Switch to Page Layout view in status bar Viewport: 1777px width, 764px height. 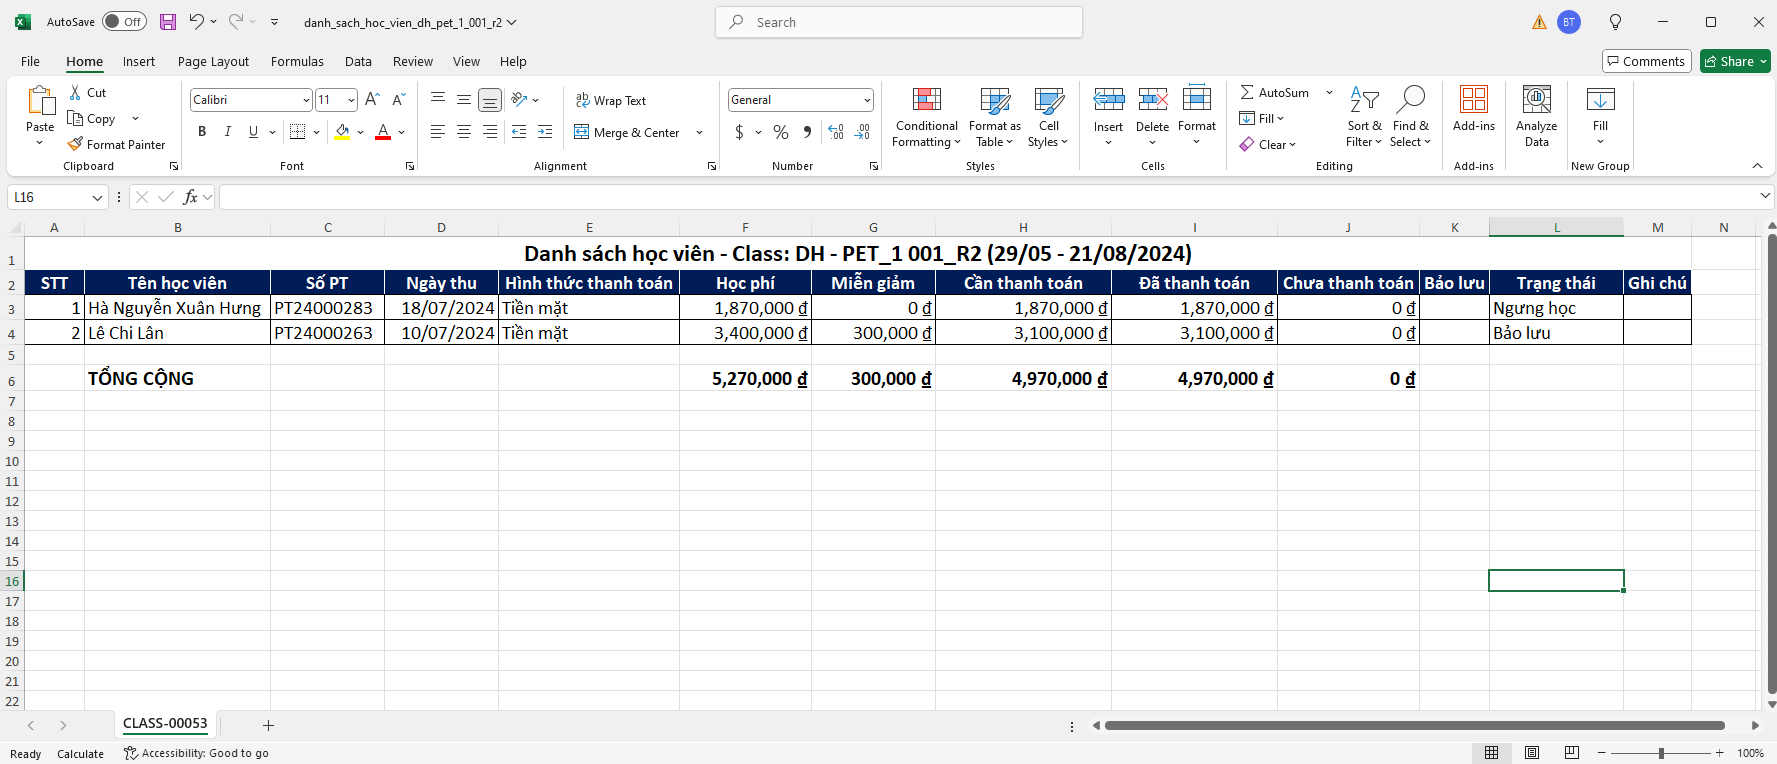[x=1532, y=753]
